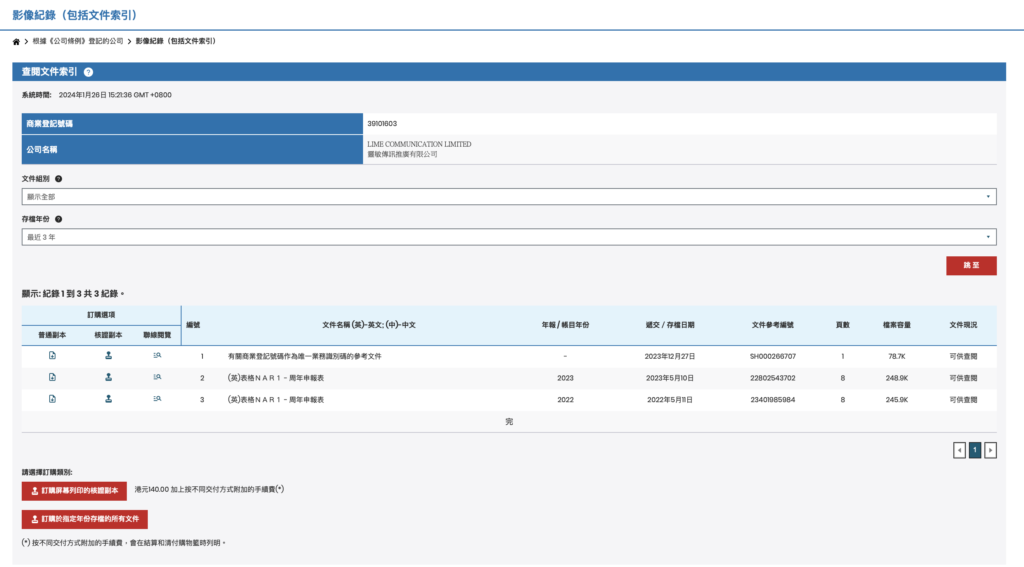Expand the 存檔年份 dropdown showing 最近 3 年
The height and width of the screenshot is (567, 1024).
pos(509,237)
